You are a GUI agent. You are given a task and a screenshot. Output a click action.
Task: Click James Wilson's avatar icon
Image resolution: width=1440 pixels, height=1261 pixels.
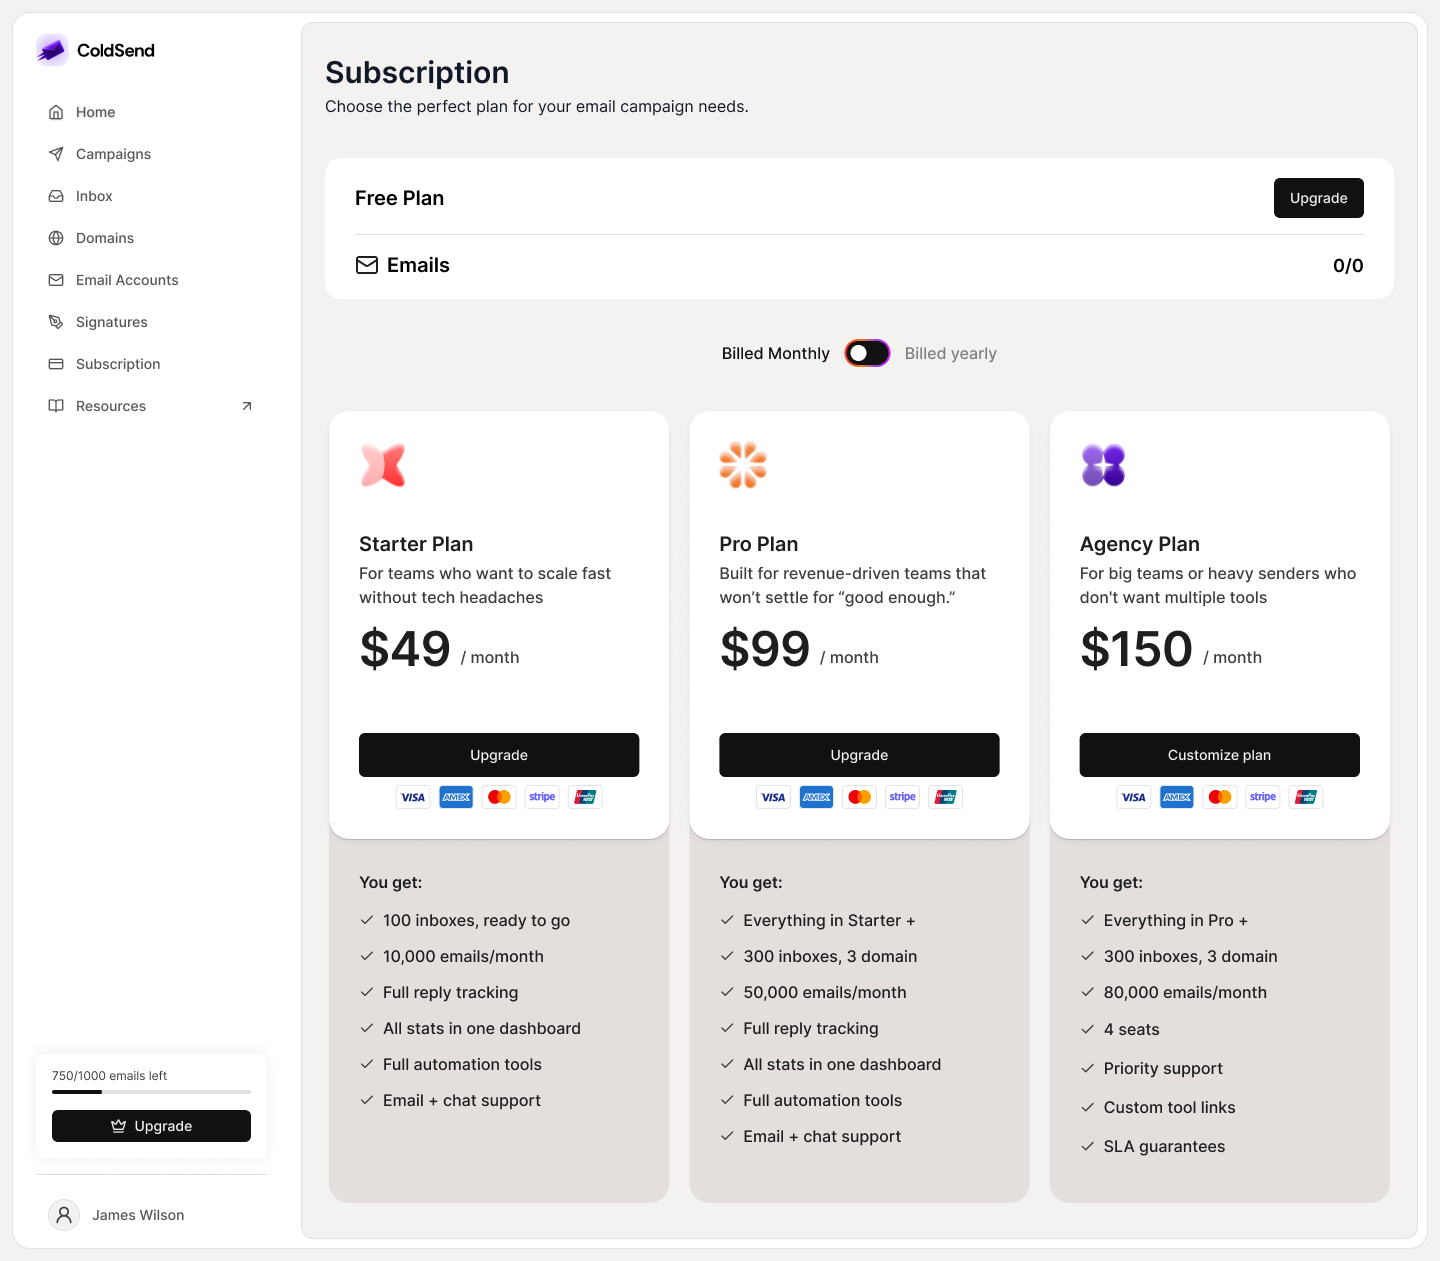point(64,1215)
